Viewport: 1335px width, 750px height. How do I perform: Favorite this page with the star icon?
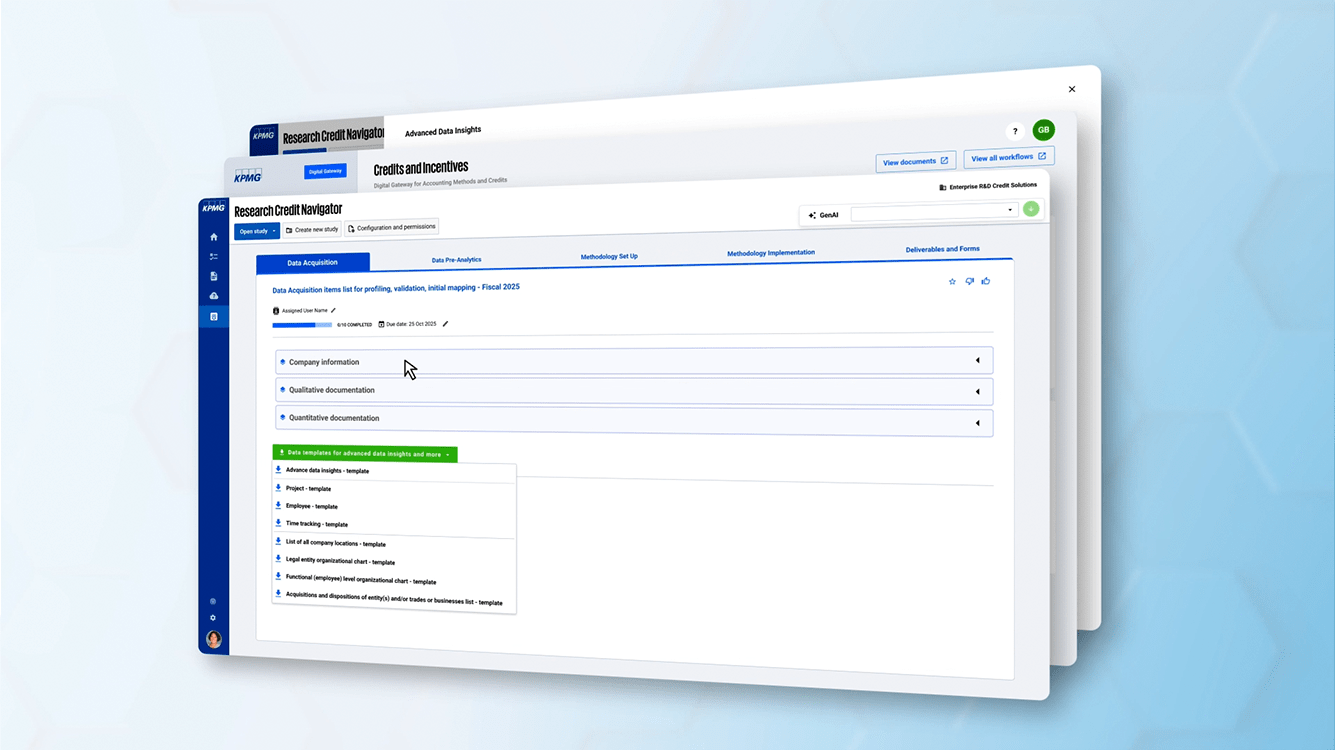tap(952, 282)
